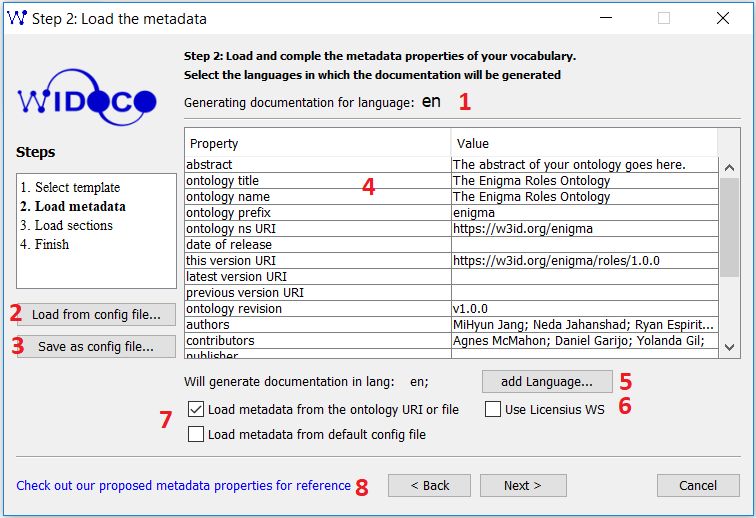The height and width of the screenshot is (518, 756).
Task: Edit this version URI value cell
Action: click(584, 260)
